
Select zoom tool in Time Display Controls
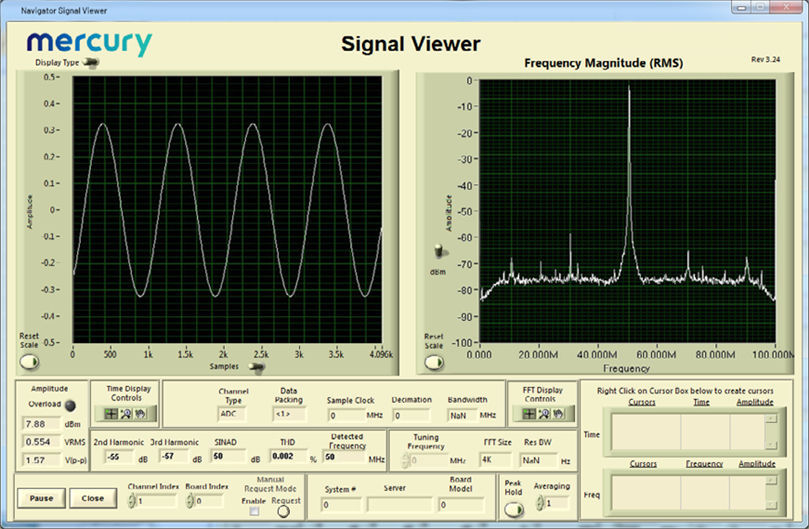tap(124, 413)
